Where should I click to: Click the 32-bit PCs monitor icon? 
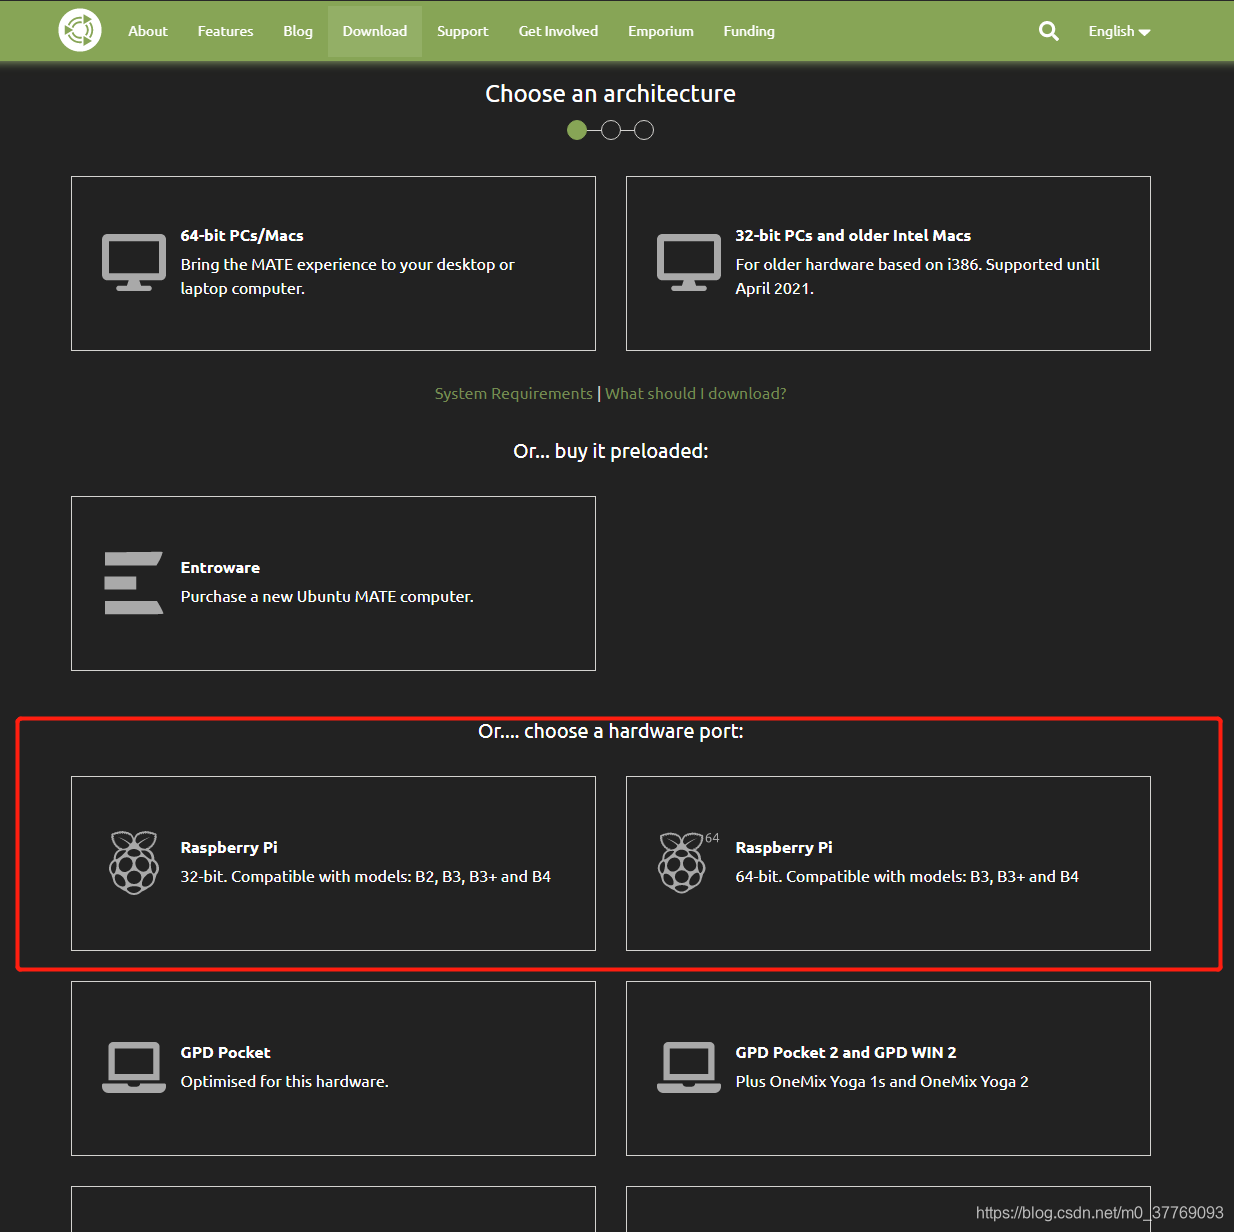coord(689,263)
